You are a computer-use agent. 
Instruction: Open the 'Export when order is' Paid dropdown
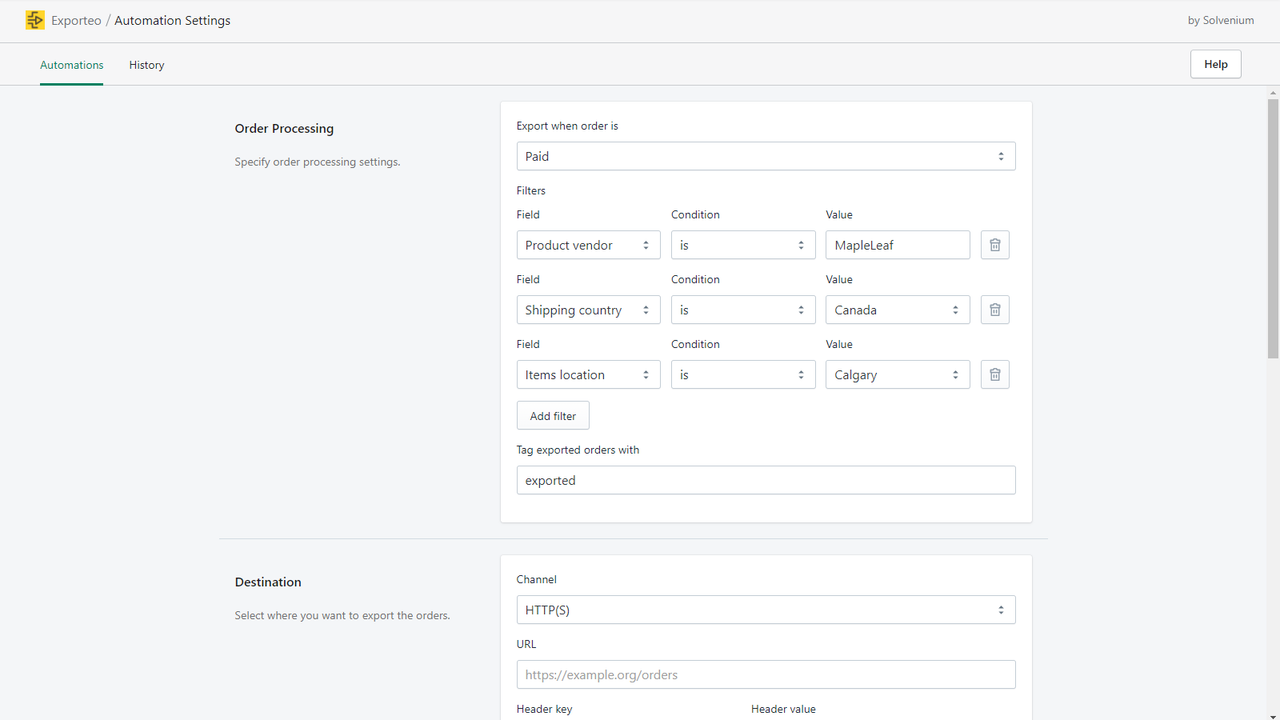tap(766, 156)
